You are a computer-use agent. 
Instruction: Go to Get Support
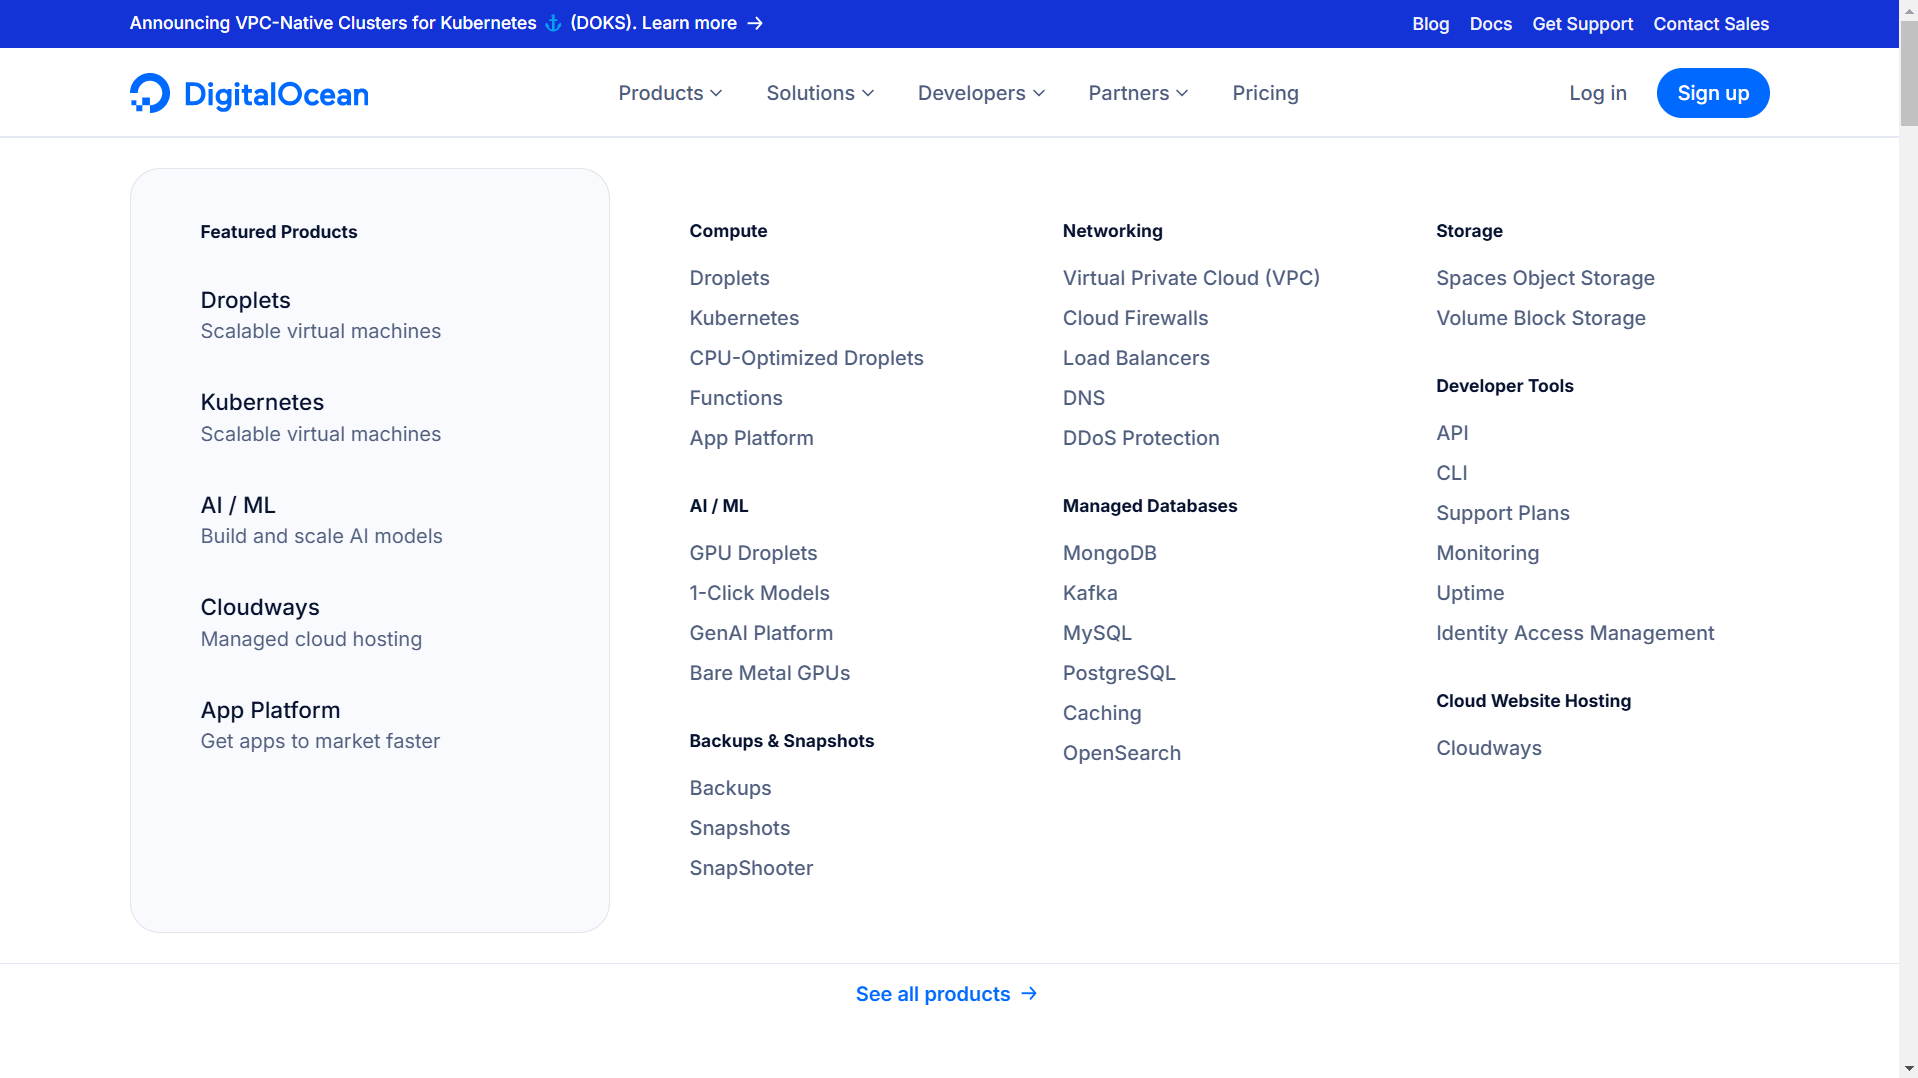pyautogui.click(x=1582, y=24)
